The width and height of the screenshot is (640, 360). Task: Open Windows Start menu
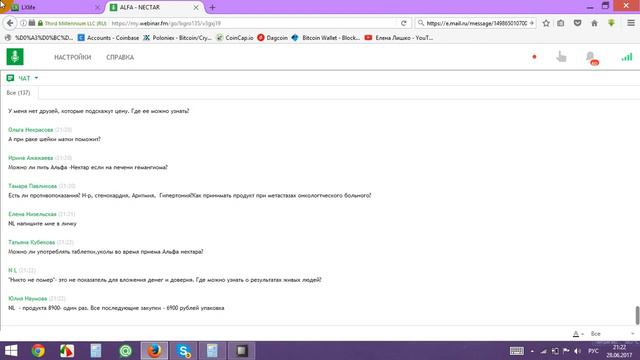[x=11, y=351]
